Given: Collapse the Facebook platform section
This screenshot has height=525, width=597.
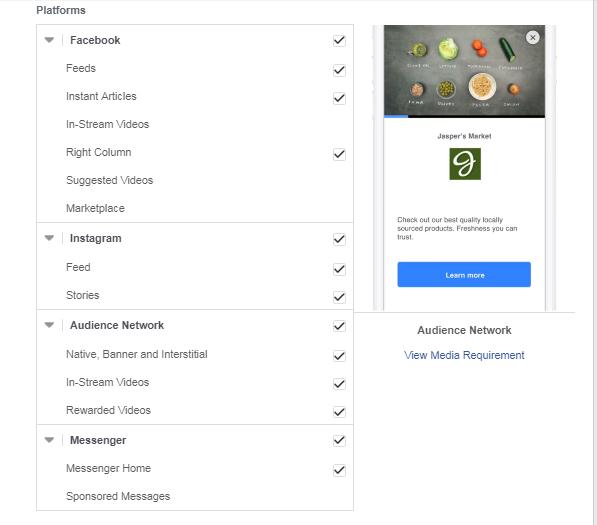Looking at the screenshot, I should 49,40.
